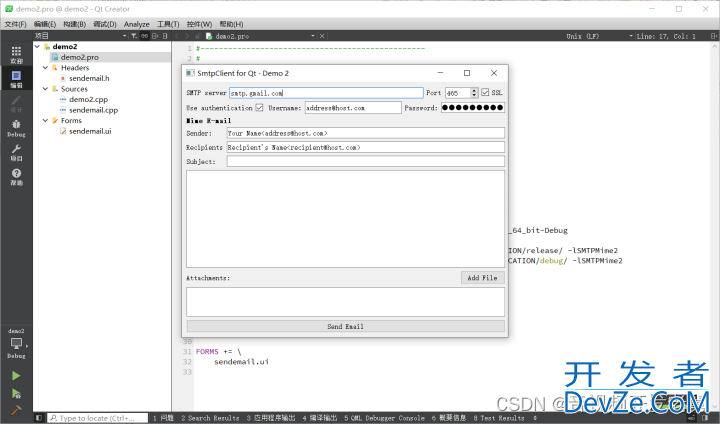Click the Build hammer icon
720x424 pixels.
16,410
